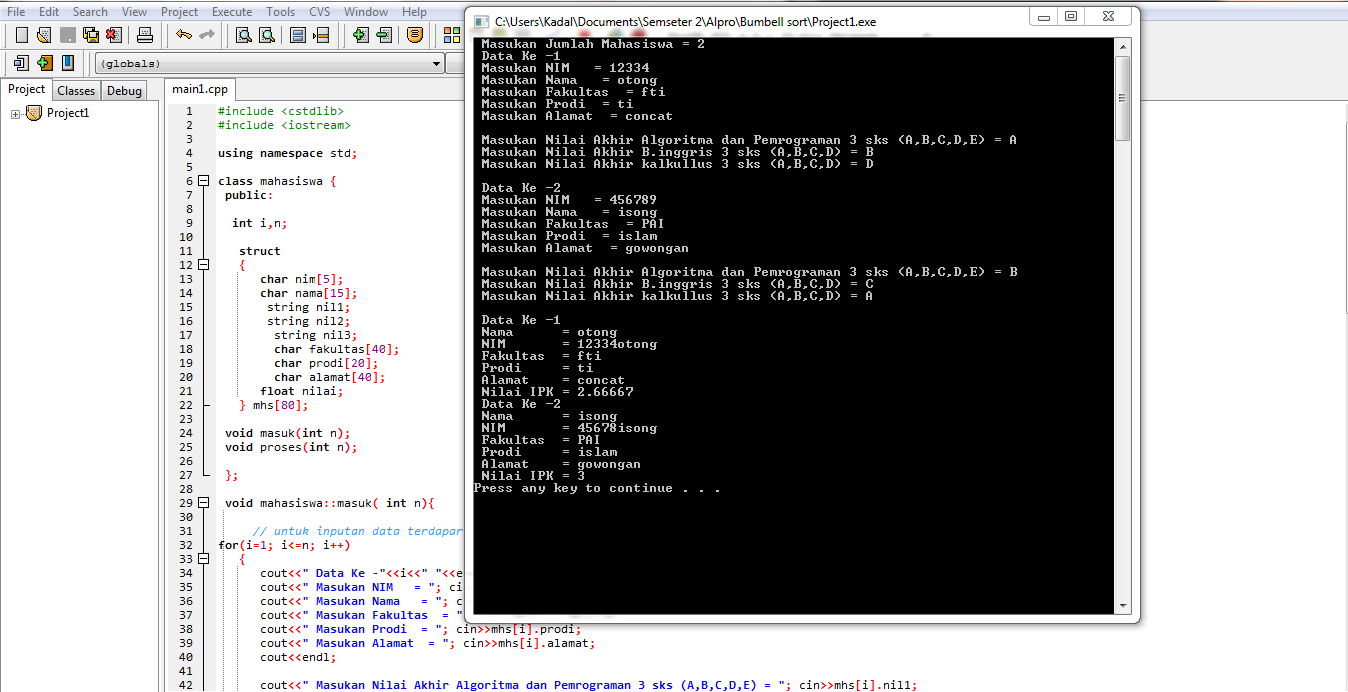The width and height of the screenshot is (1348, 692).
Task: Create a new source file from toolbar
Action: pos(21,35)
